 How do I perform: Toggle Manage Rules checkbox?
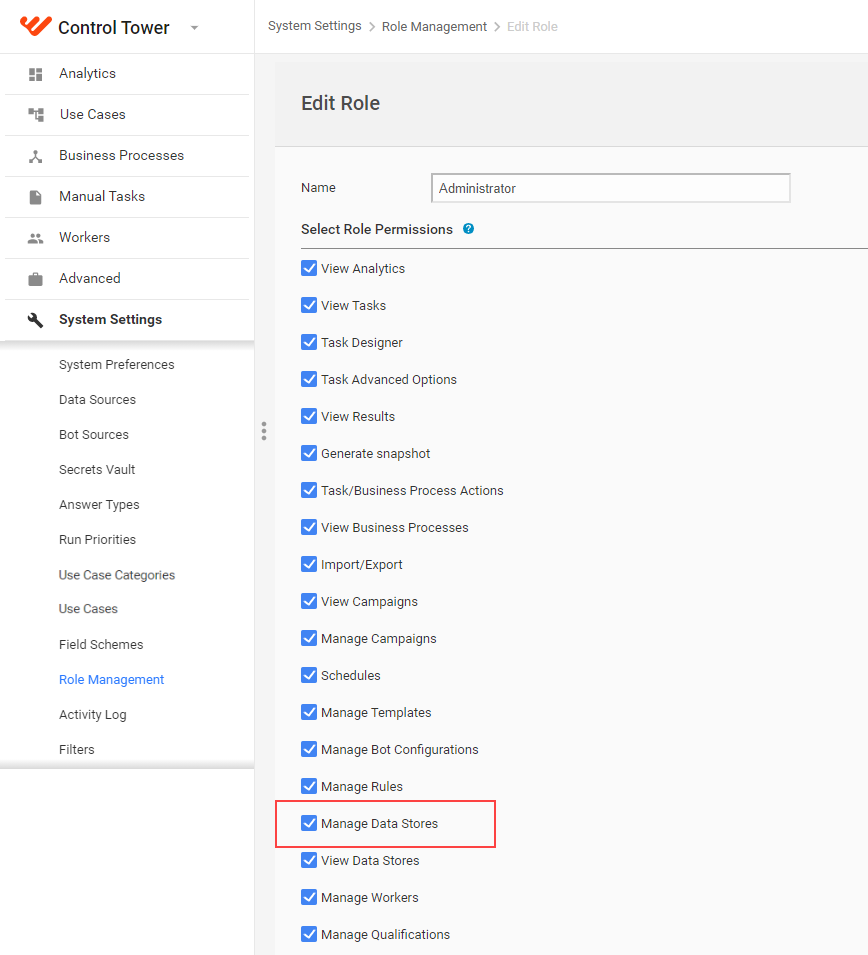pos(309,786)
